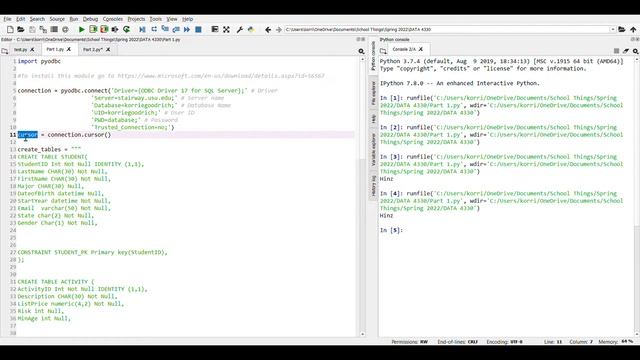640x360 pixels.
Task: Click the debug step return icon
Action: click(176, 29)
